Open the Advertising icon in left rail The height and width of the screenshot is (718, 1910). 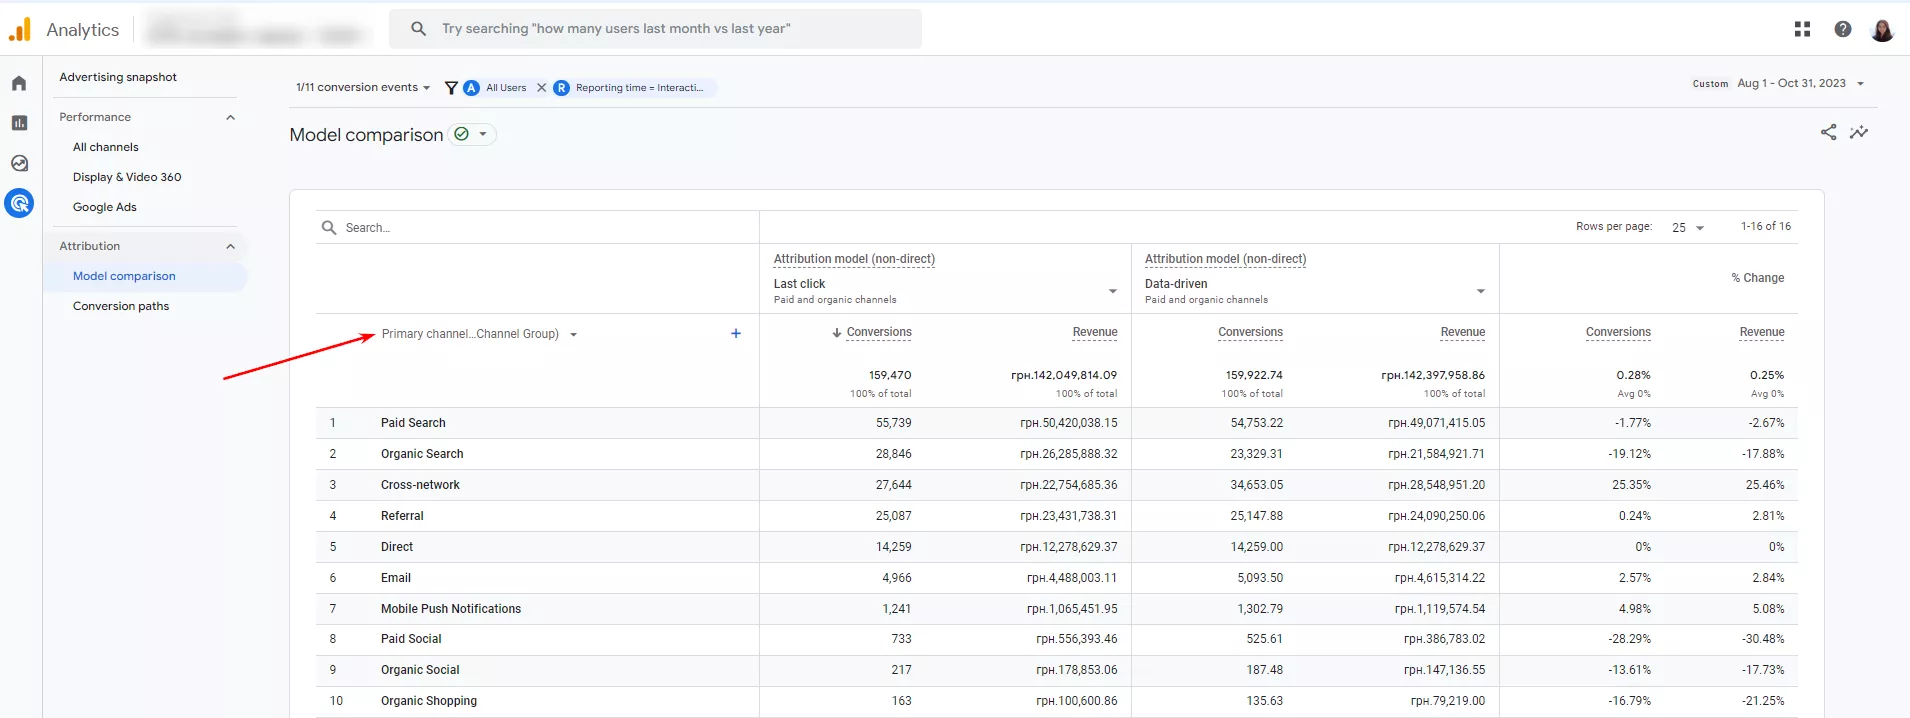[x=19, y=203]
